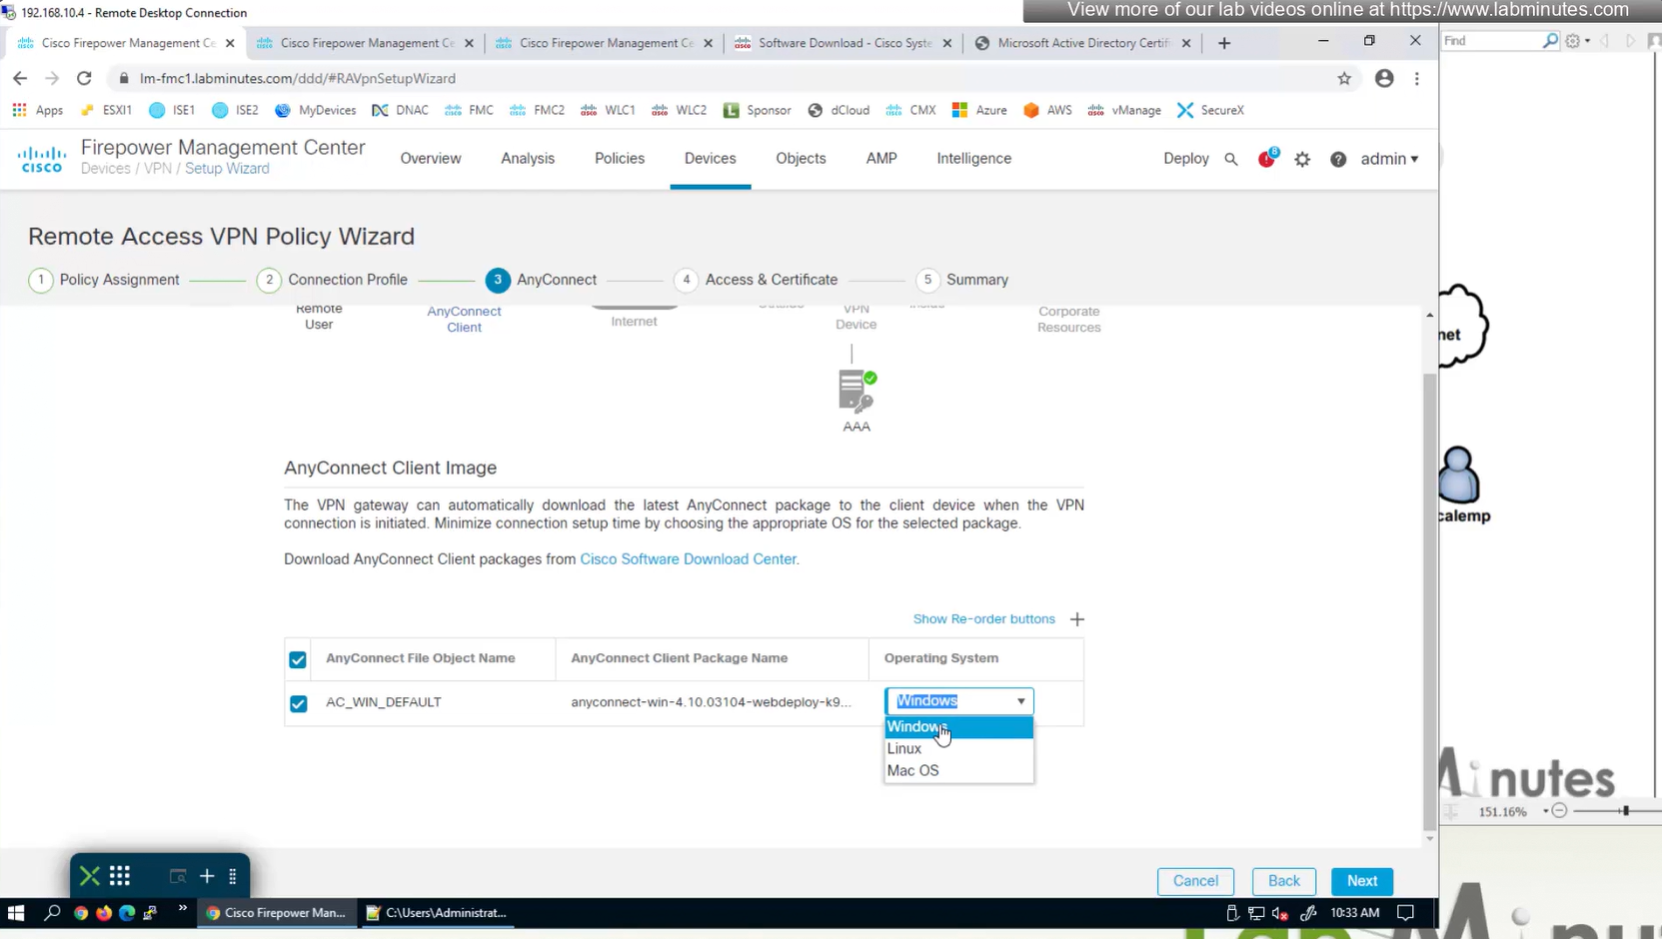
Task: Click the browser address bar URL
Action: (x=298, y=78)
